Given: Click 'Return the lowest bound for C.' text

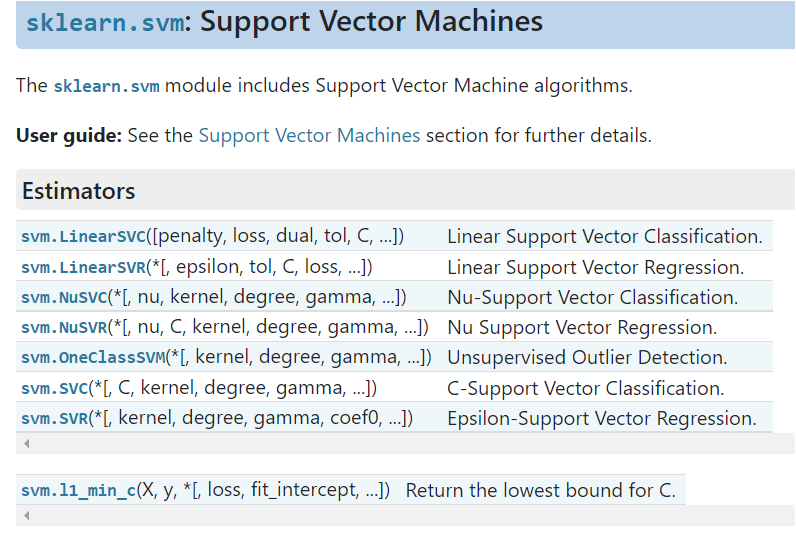Looking at the screenshot, I should 540,490.
